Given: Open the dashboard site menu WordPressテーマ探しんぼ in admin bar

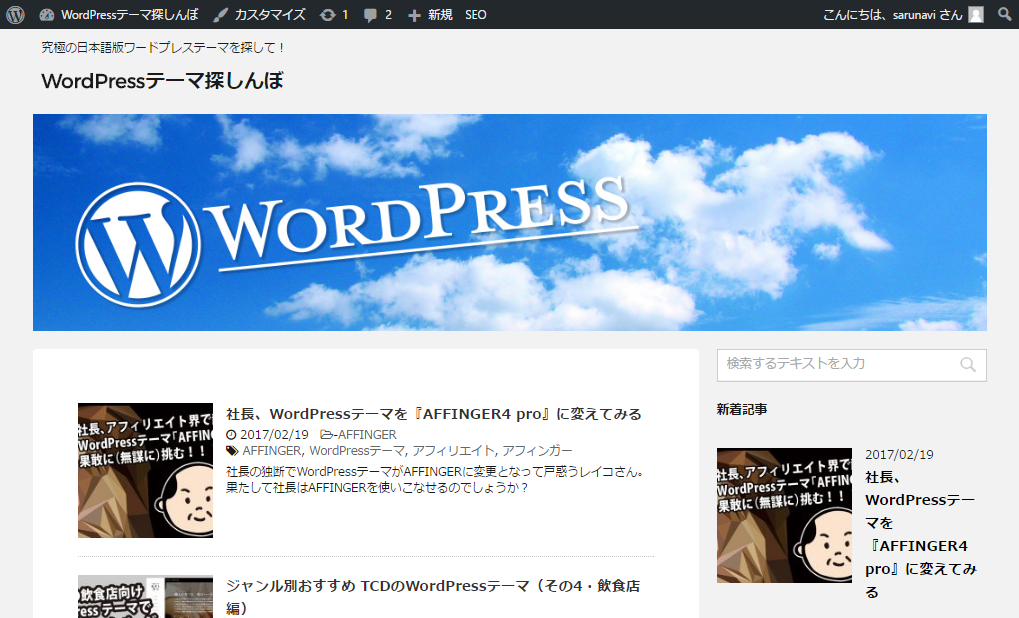Looking at the screenshot, I should click(118, 14).
